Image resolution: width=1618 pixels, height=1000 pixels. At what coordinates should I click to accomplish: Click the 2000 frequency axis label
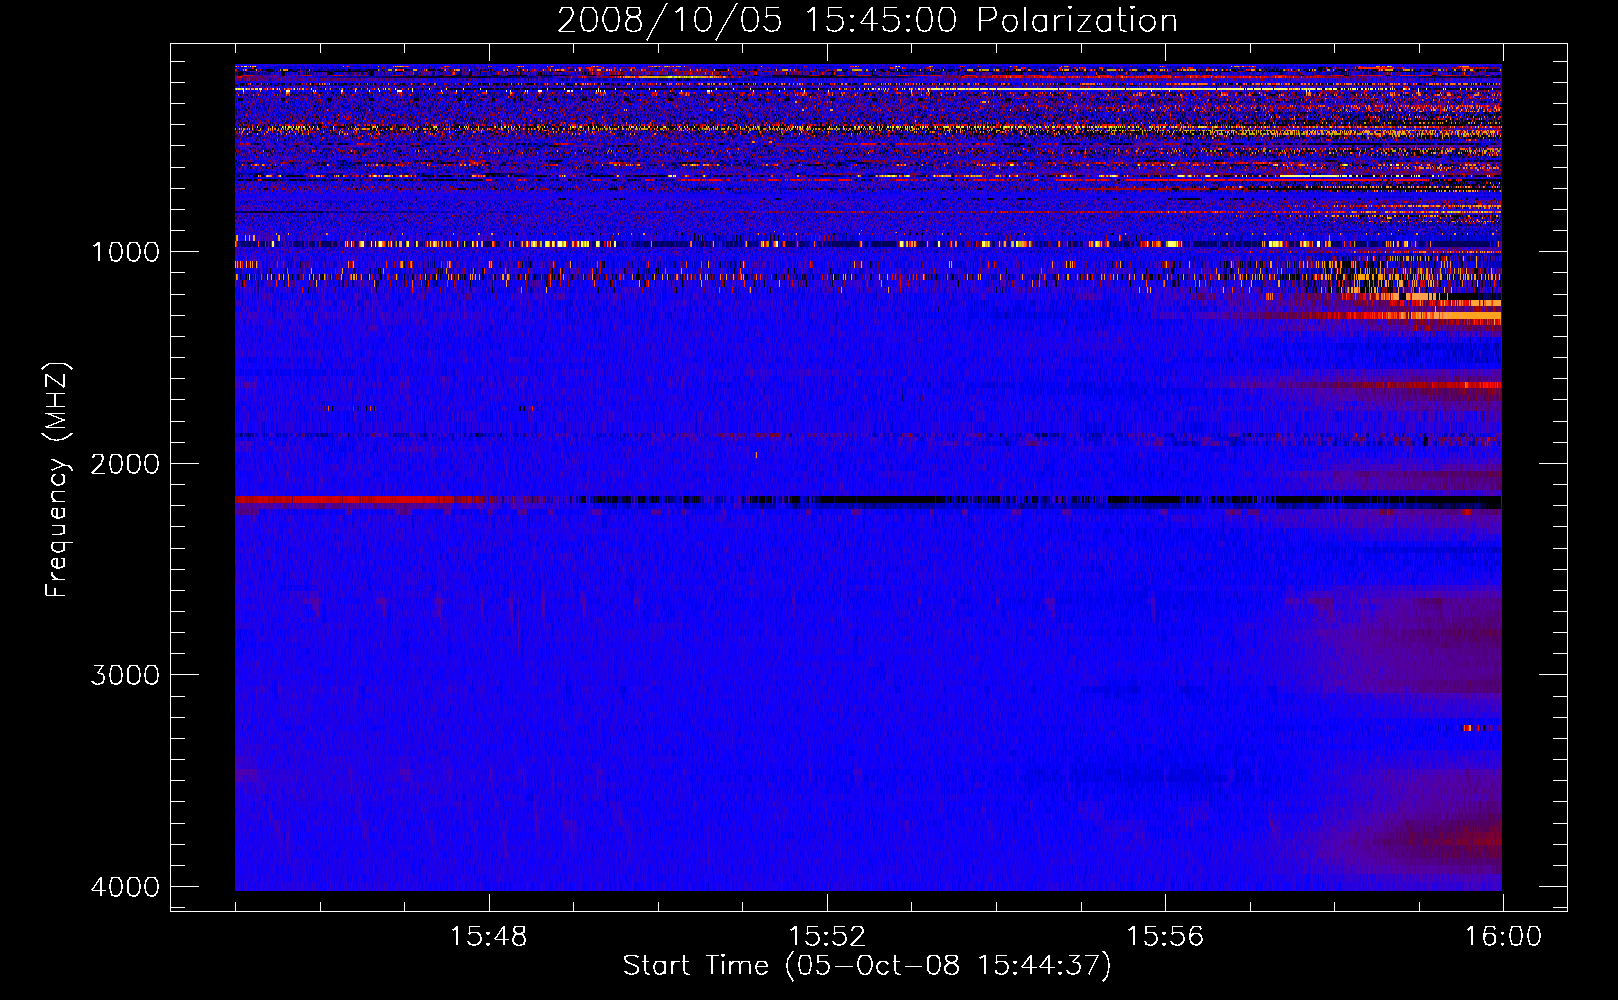[125, 463]
